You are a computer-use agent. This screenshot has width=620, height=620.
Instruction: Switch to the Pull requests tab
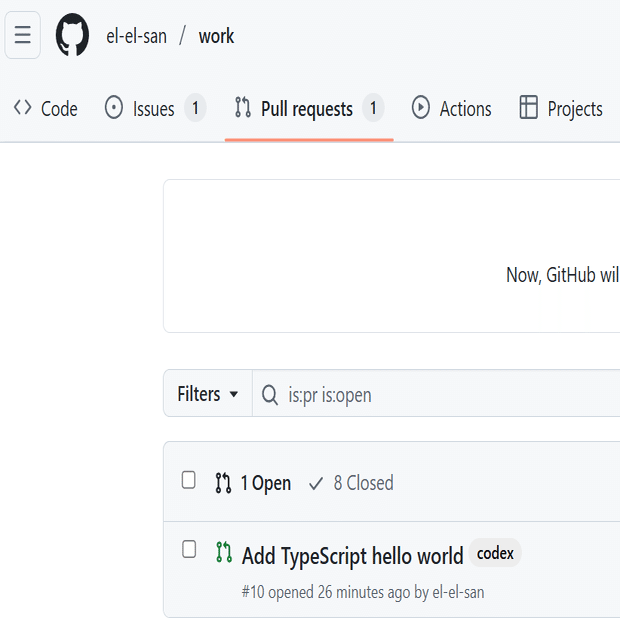[309, 108]
